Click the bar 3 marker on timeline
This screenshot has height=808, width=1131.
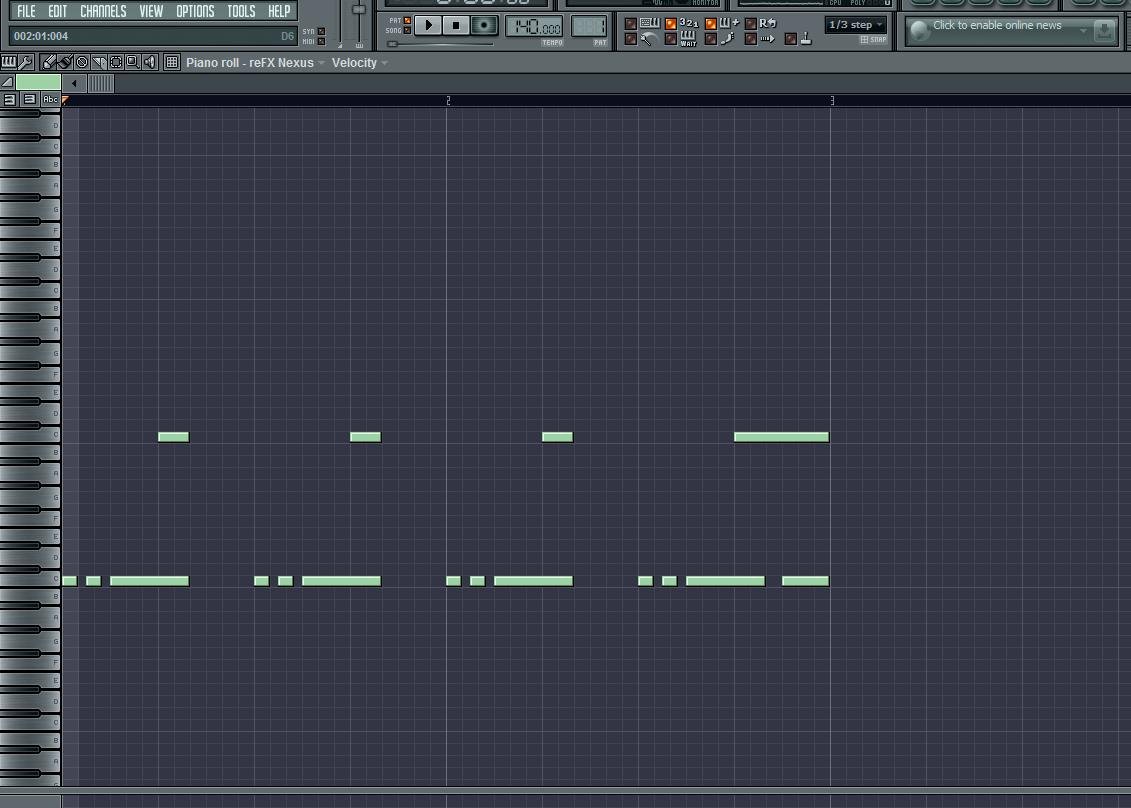coord(832,100)
